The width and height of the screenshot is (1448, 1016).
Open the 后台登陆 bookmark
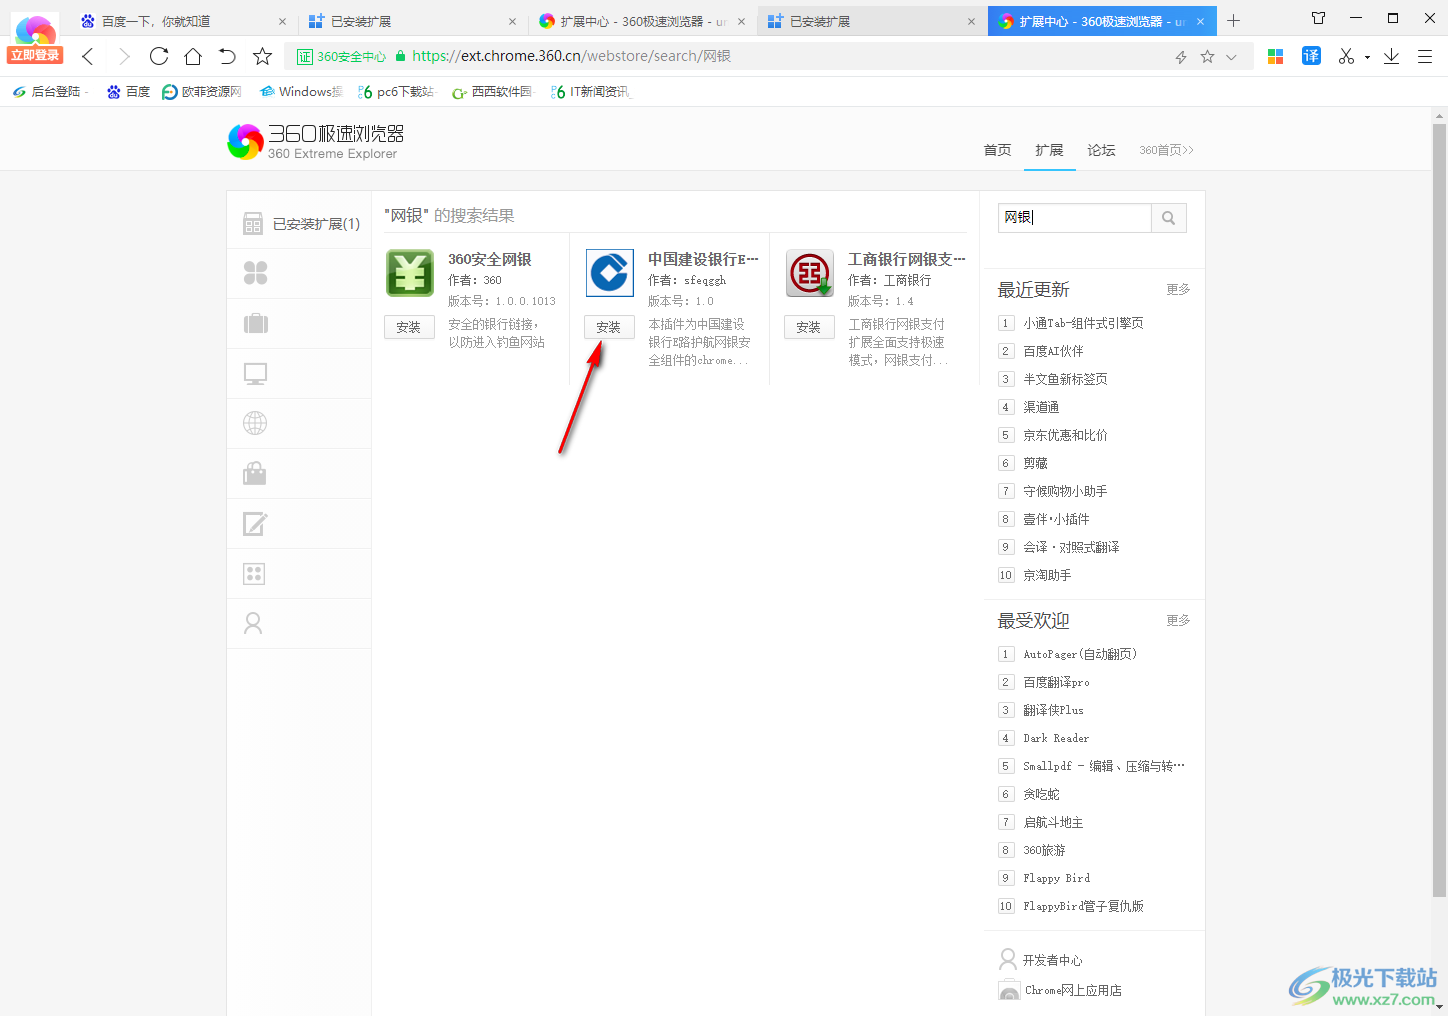click(x=48, y=92)
